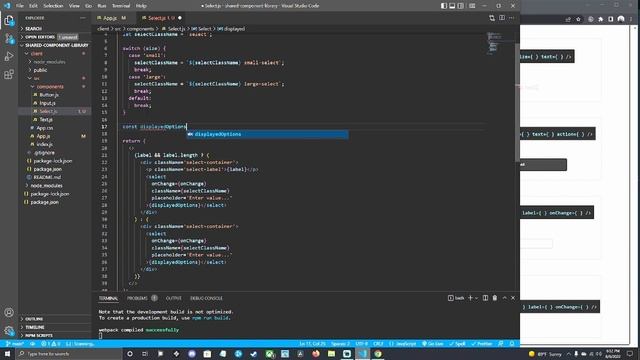Click the git branch name in status bar
The height and width of the screenshot is (360, 640).
pos(15,344)
